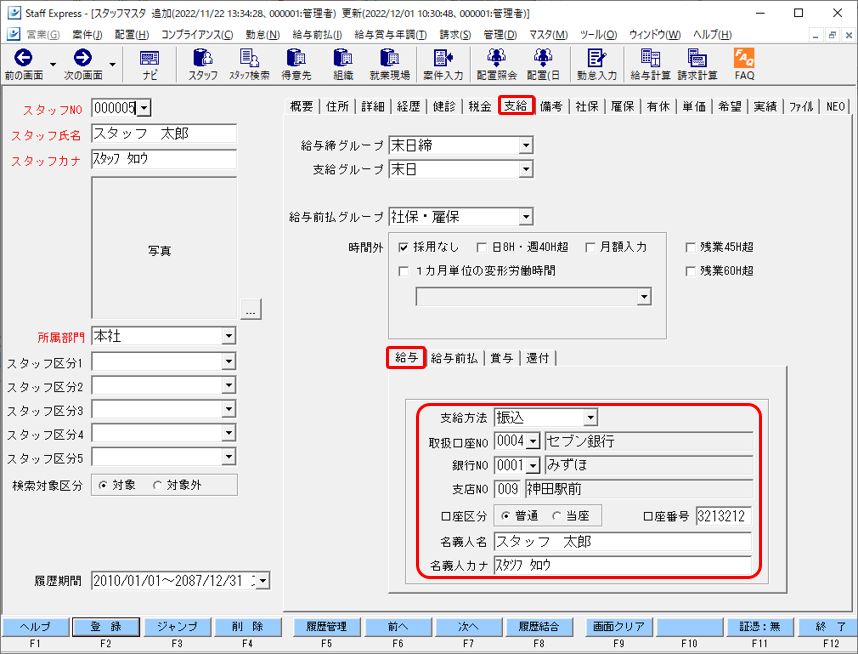Open the ナビ navigation icon
This screenshot has width=858, height=654.
pos(149,65)
